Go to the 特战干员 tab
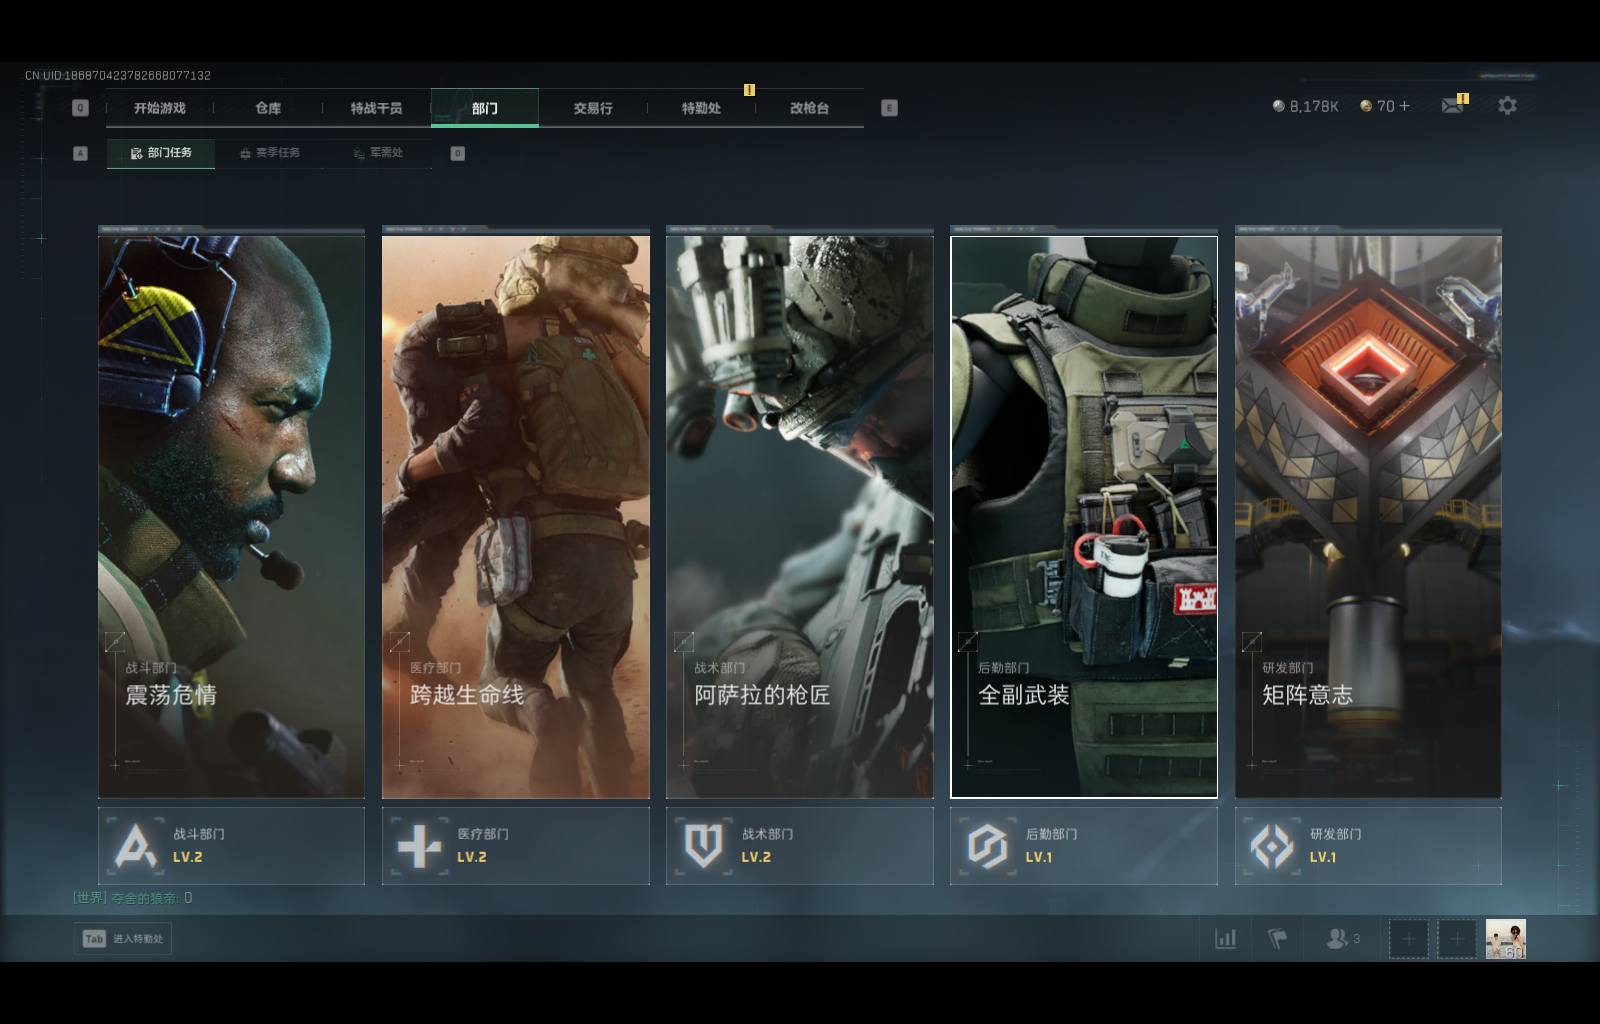The image size is (1600, 1024). point(376,108)
